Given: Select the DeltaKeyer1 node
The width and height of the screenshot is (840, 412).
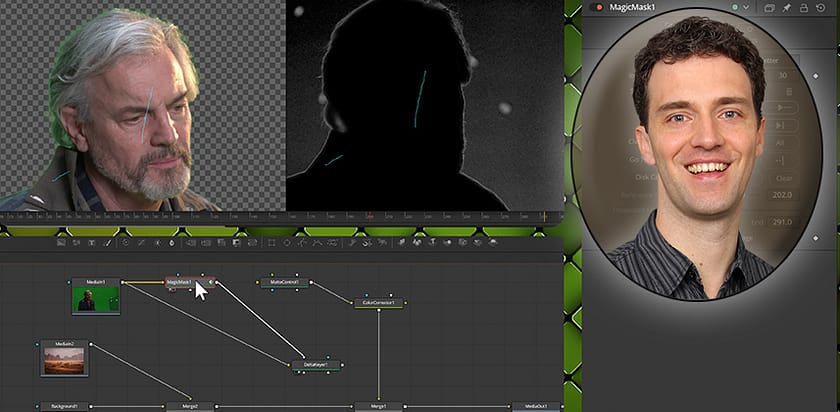Looking at the screenshot, I should coord(316,365).
